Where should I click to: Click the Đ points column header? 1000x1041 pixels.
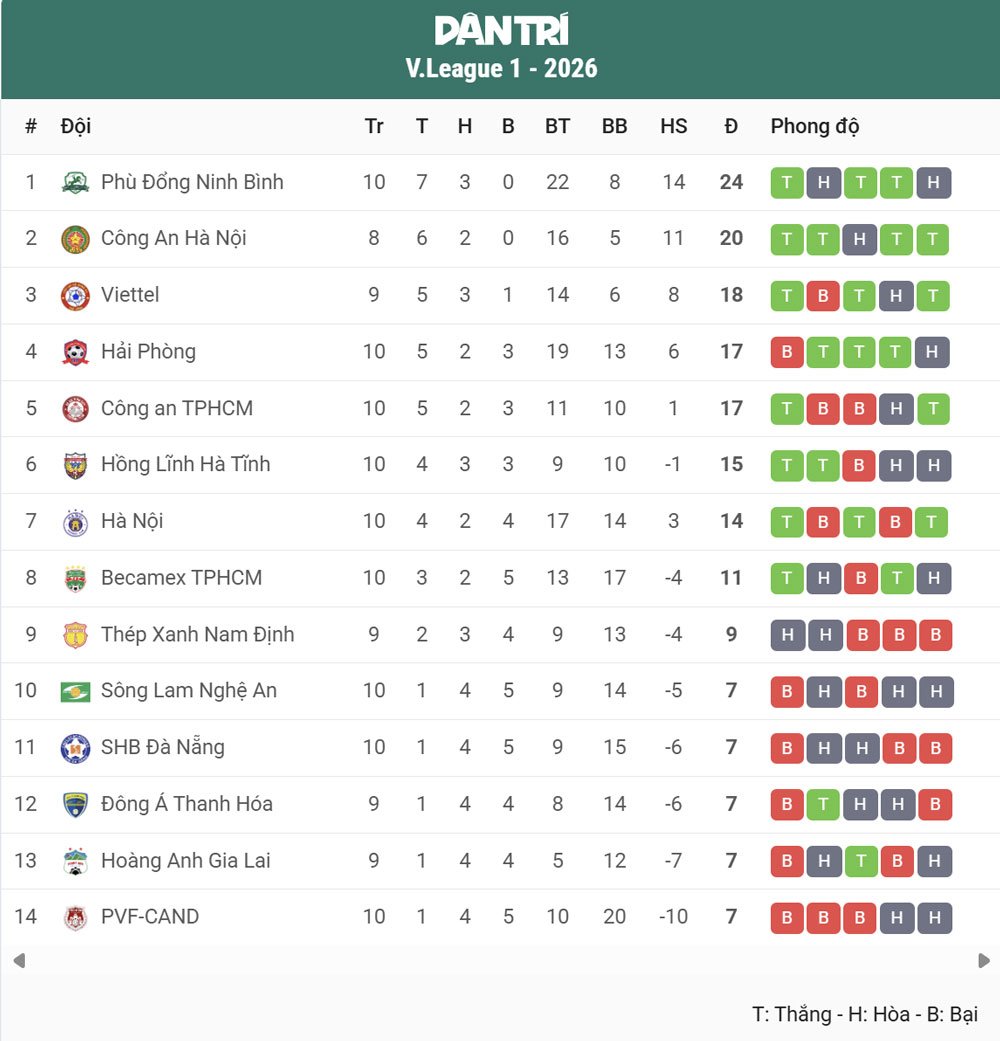[731, 126]
